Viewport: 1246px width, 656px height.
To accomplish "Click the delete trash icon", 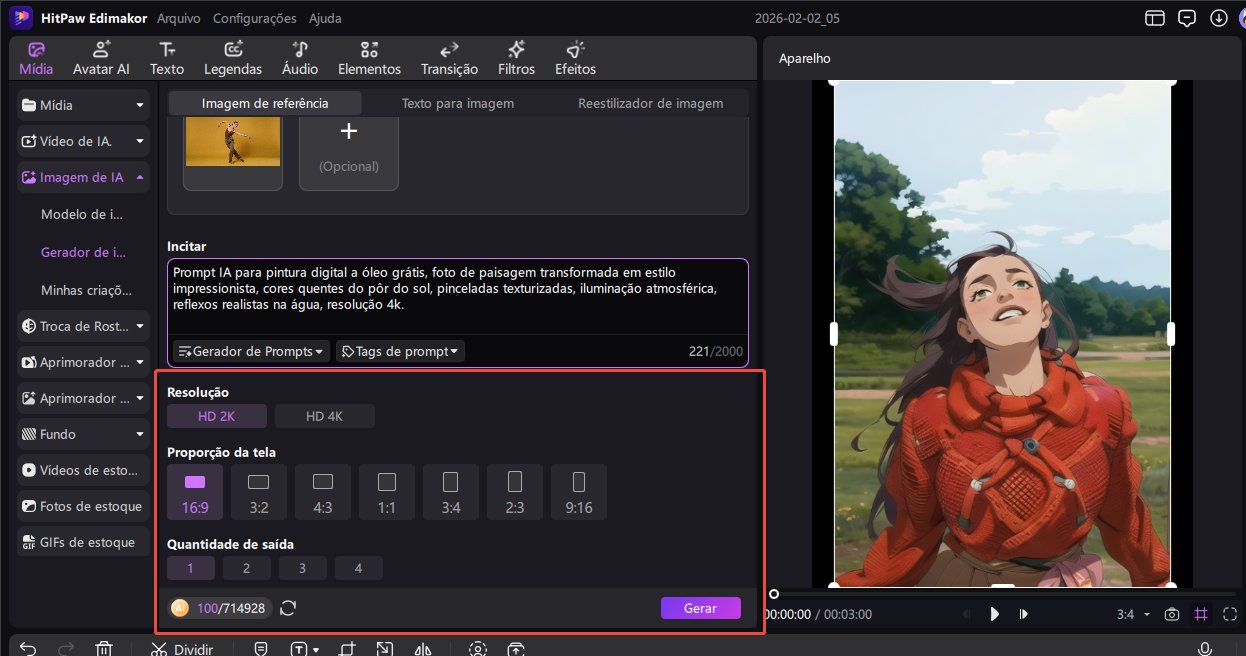I will coord(103,648).
